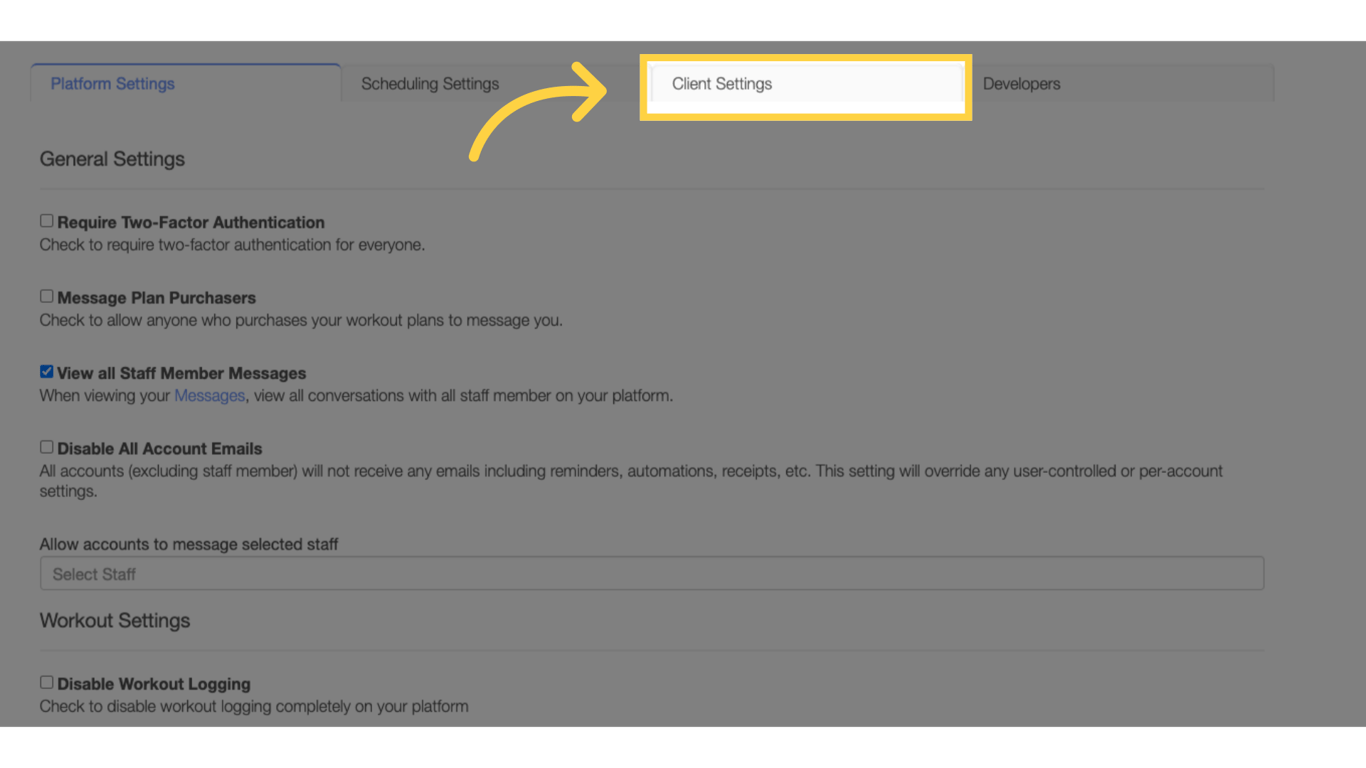Viewport: 1366px width, 768px height.
Task: Enable Require Two-Factor Authentication
Action: pyautogui.click(x=46, y=220)
